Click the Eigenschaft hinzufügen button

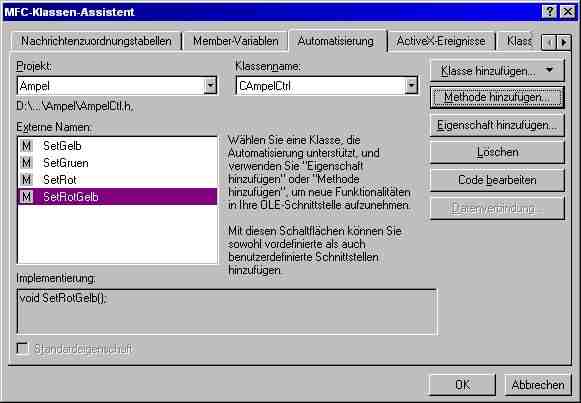tap(497, 125)
